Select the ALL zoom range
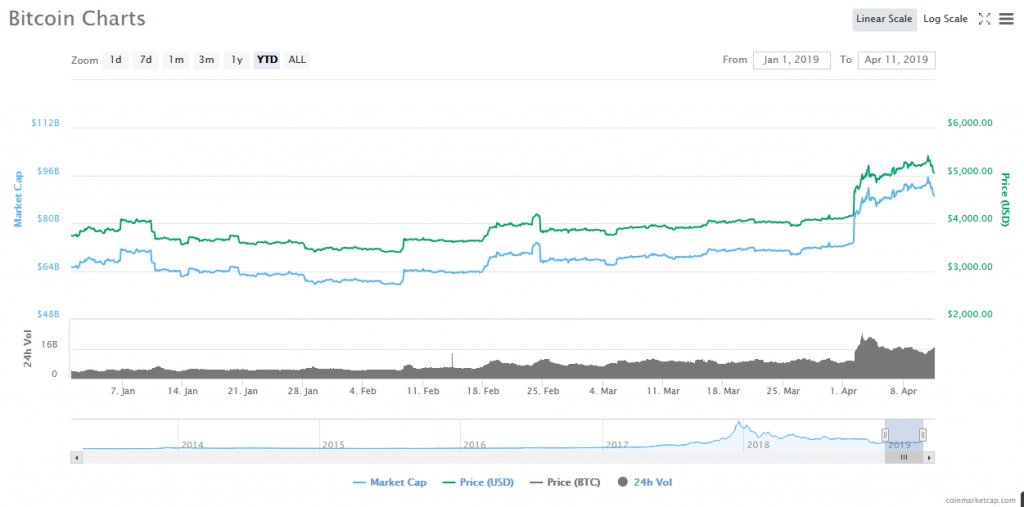This screenshot has width=1024, height=507. pos(297,60)
